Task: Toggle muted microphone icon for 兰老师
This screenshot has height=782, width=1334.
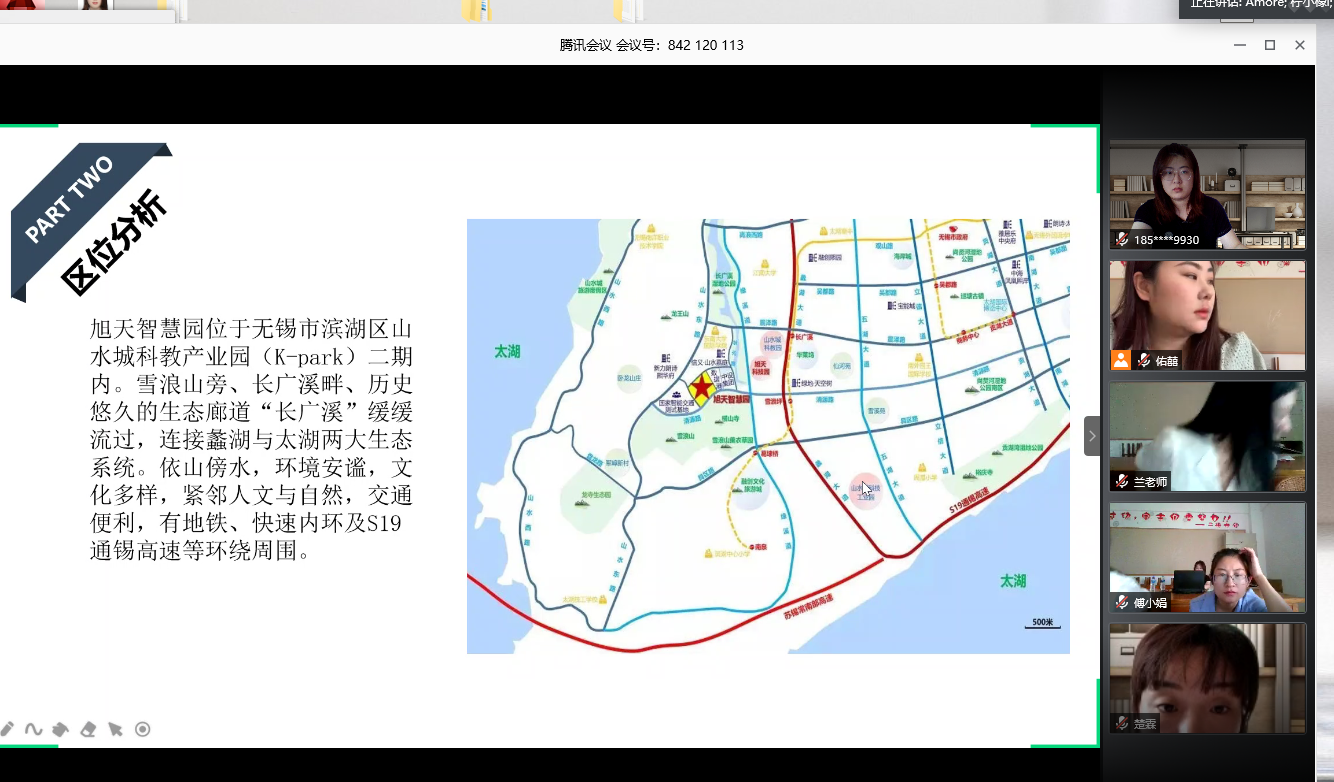Action: pos(1123,482)
